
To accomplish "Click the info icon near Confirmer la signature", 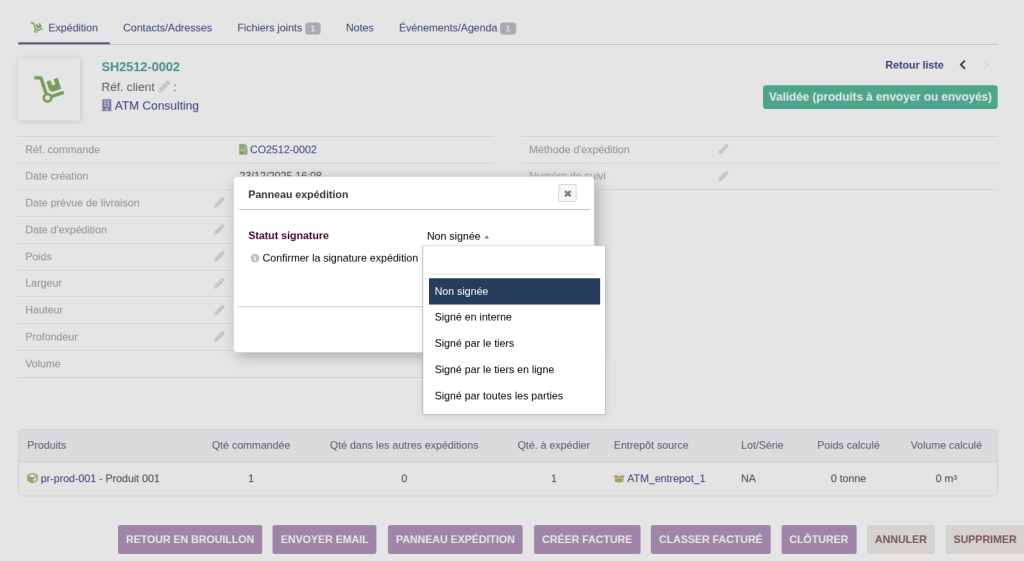I will pyautogui.click(x=255, y=258).
